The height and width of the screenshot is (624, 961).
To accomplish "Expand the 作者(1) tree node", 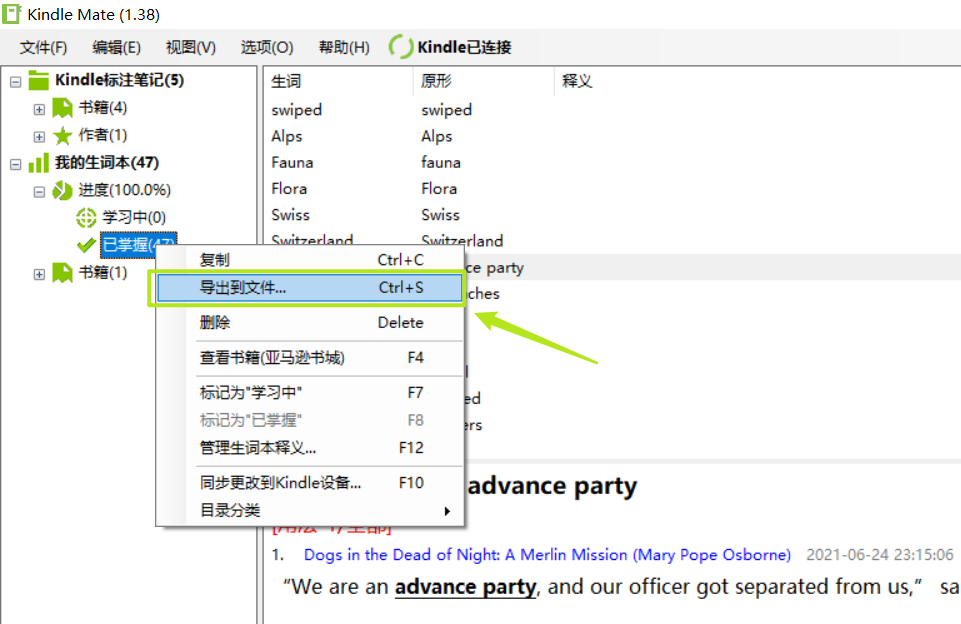I will [39, 137].
